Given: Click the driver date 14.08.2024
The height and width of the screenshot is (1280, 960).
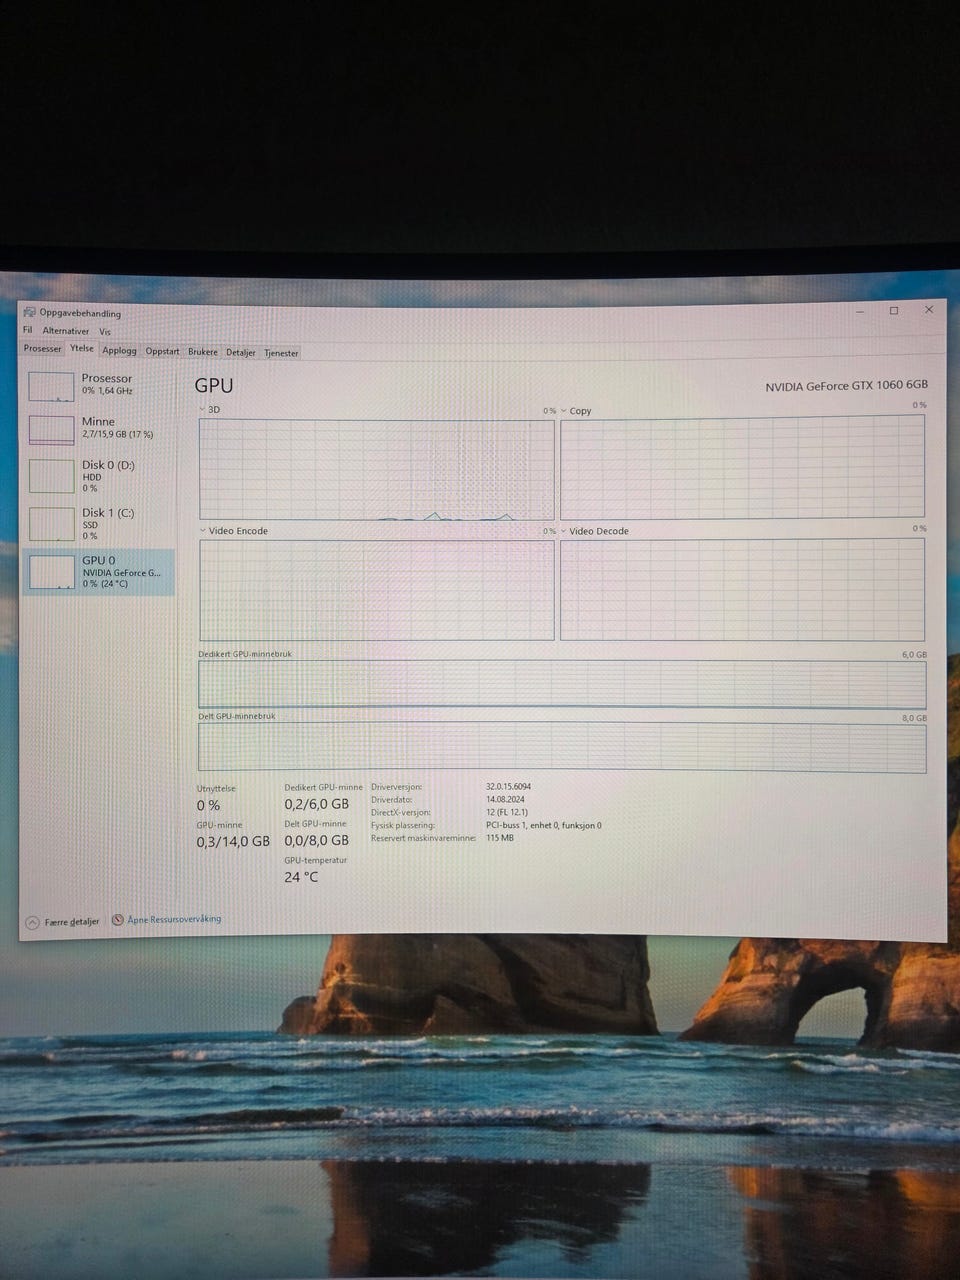Looking at the screenshot, I should pyautogui.click(x=505, y=800).
